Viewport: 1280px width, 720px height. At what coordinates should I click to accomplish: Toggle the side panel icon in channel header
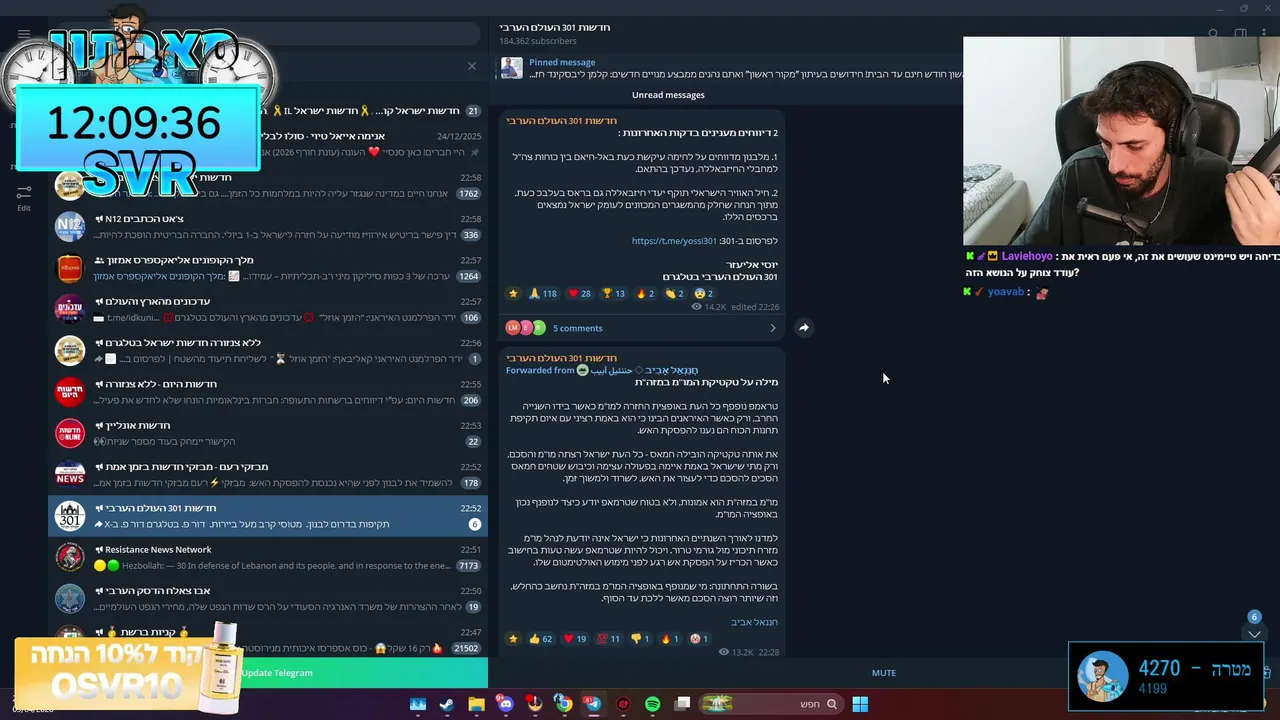[1240, 34]
